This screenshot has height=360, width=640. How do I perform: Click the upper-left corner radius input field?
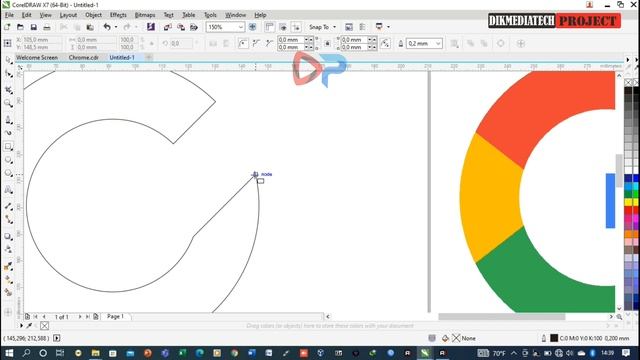291,40
